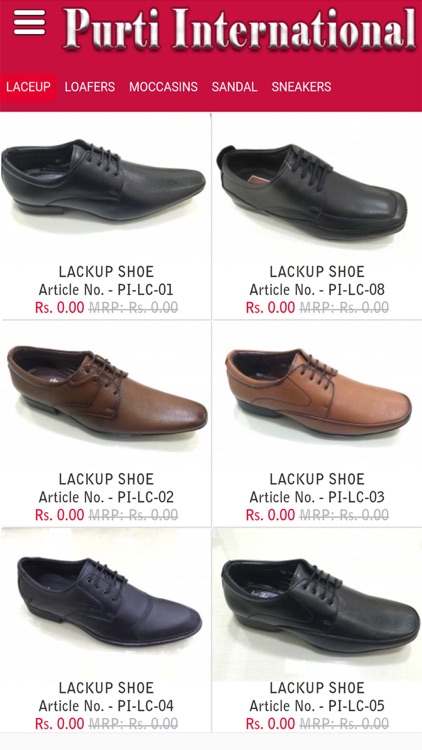Screen dimensions: 422x750
Task: Click the Rs. 0.00 price of PI-LC-04
Action: [59, 723]
